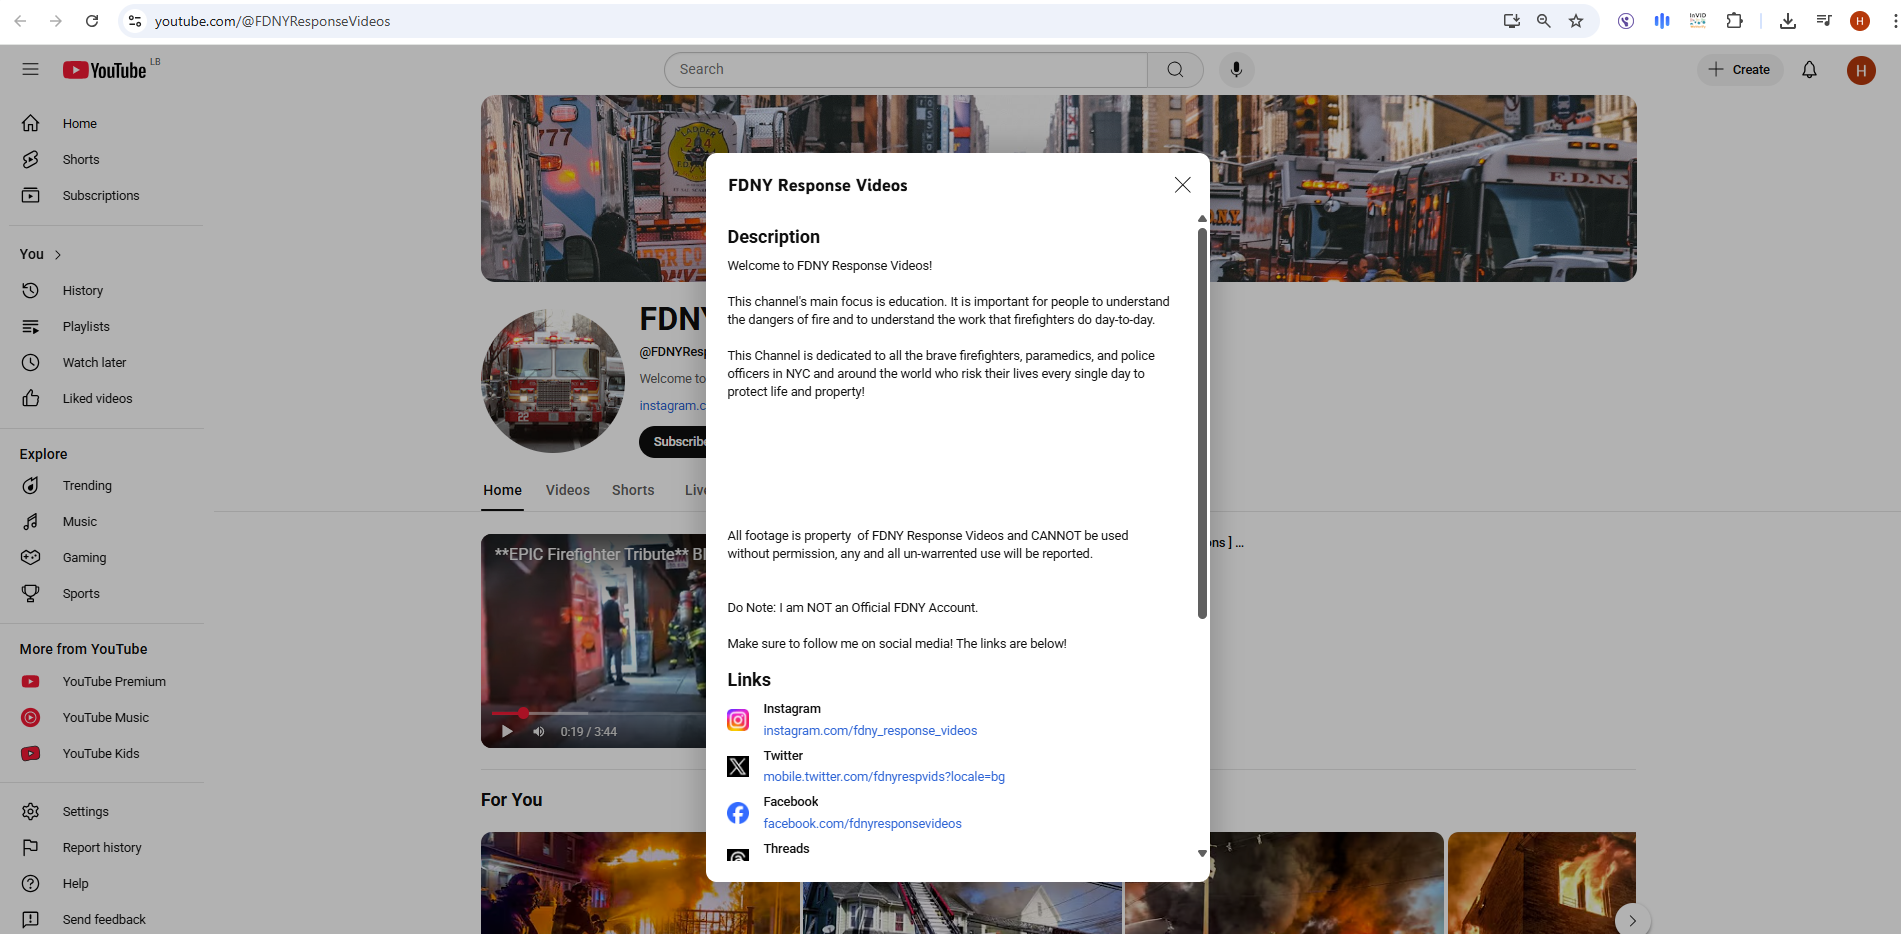The image size is (1901, 934).
Task: Click the voice search microphone icon
Action: [1236, 69]
